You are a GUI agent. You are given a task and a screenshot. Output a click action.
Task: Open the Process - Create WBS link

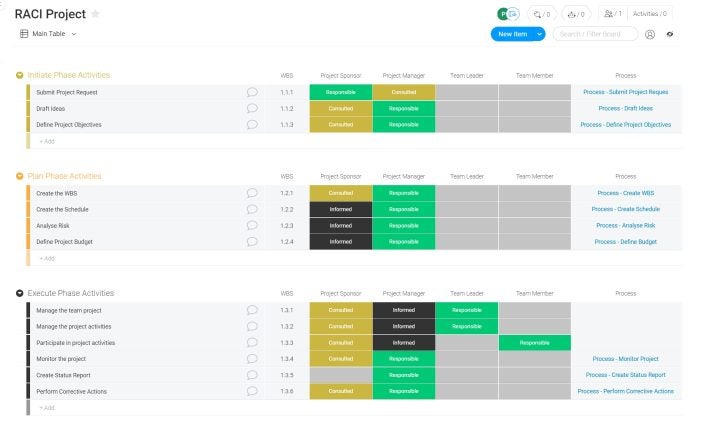(625, 193)
